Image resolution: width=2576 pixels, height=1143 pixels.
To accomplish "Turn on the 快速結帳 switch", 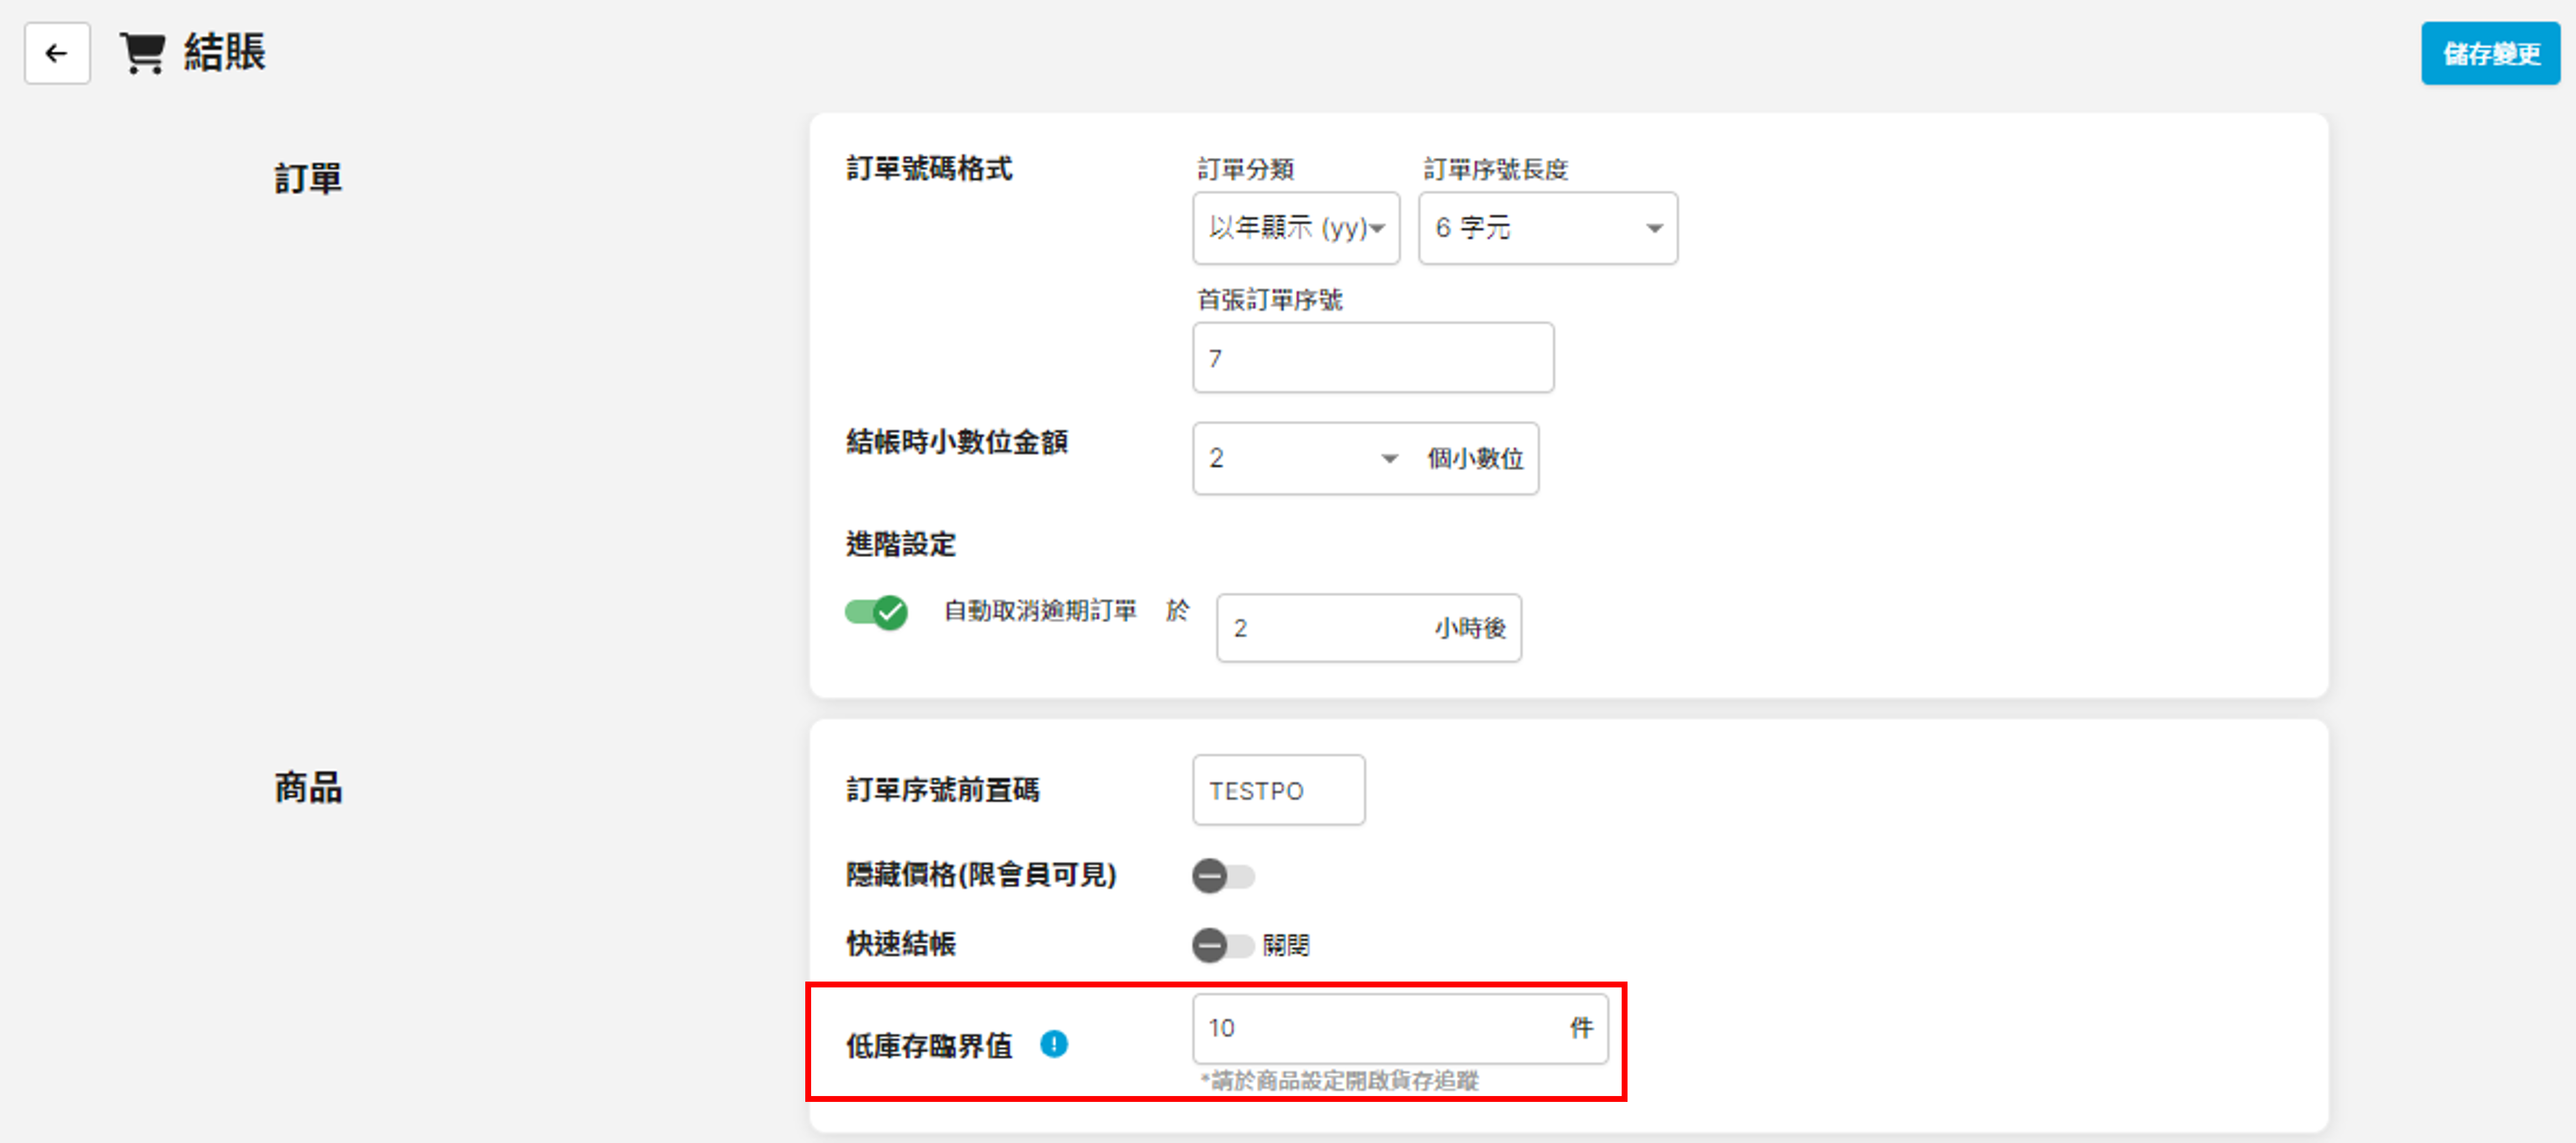I will (1222, 945).
